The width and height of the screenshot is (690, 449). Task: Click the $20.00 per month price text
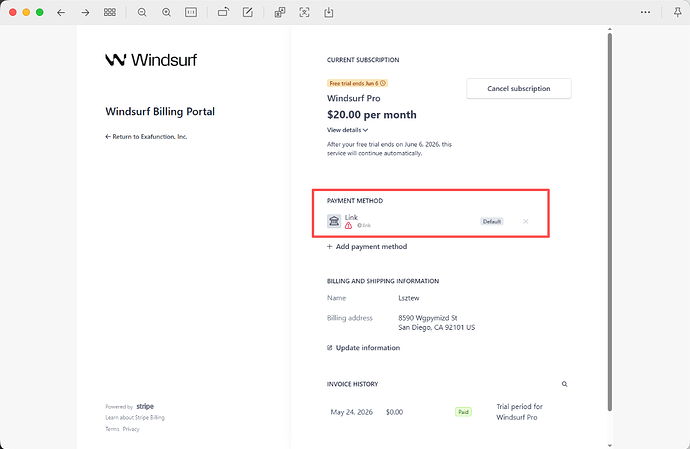pos(371,114)
